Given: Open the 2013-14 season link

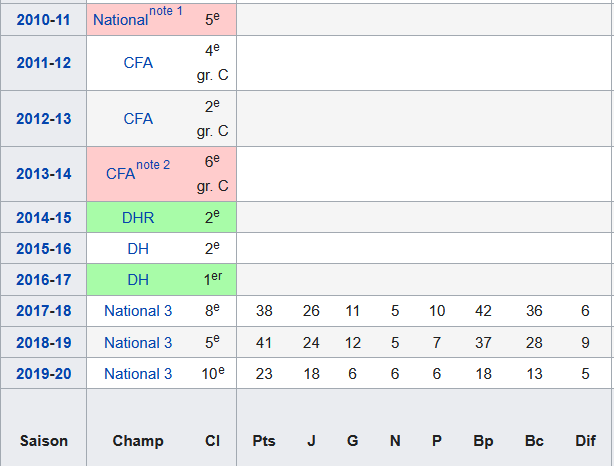Looking at the screenshot, I should click(x=43, y=173).
